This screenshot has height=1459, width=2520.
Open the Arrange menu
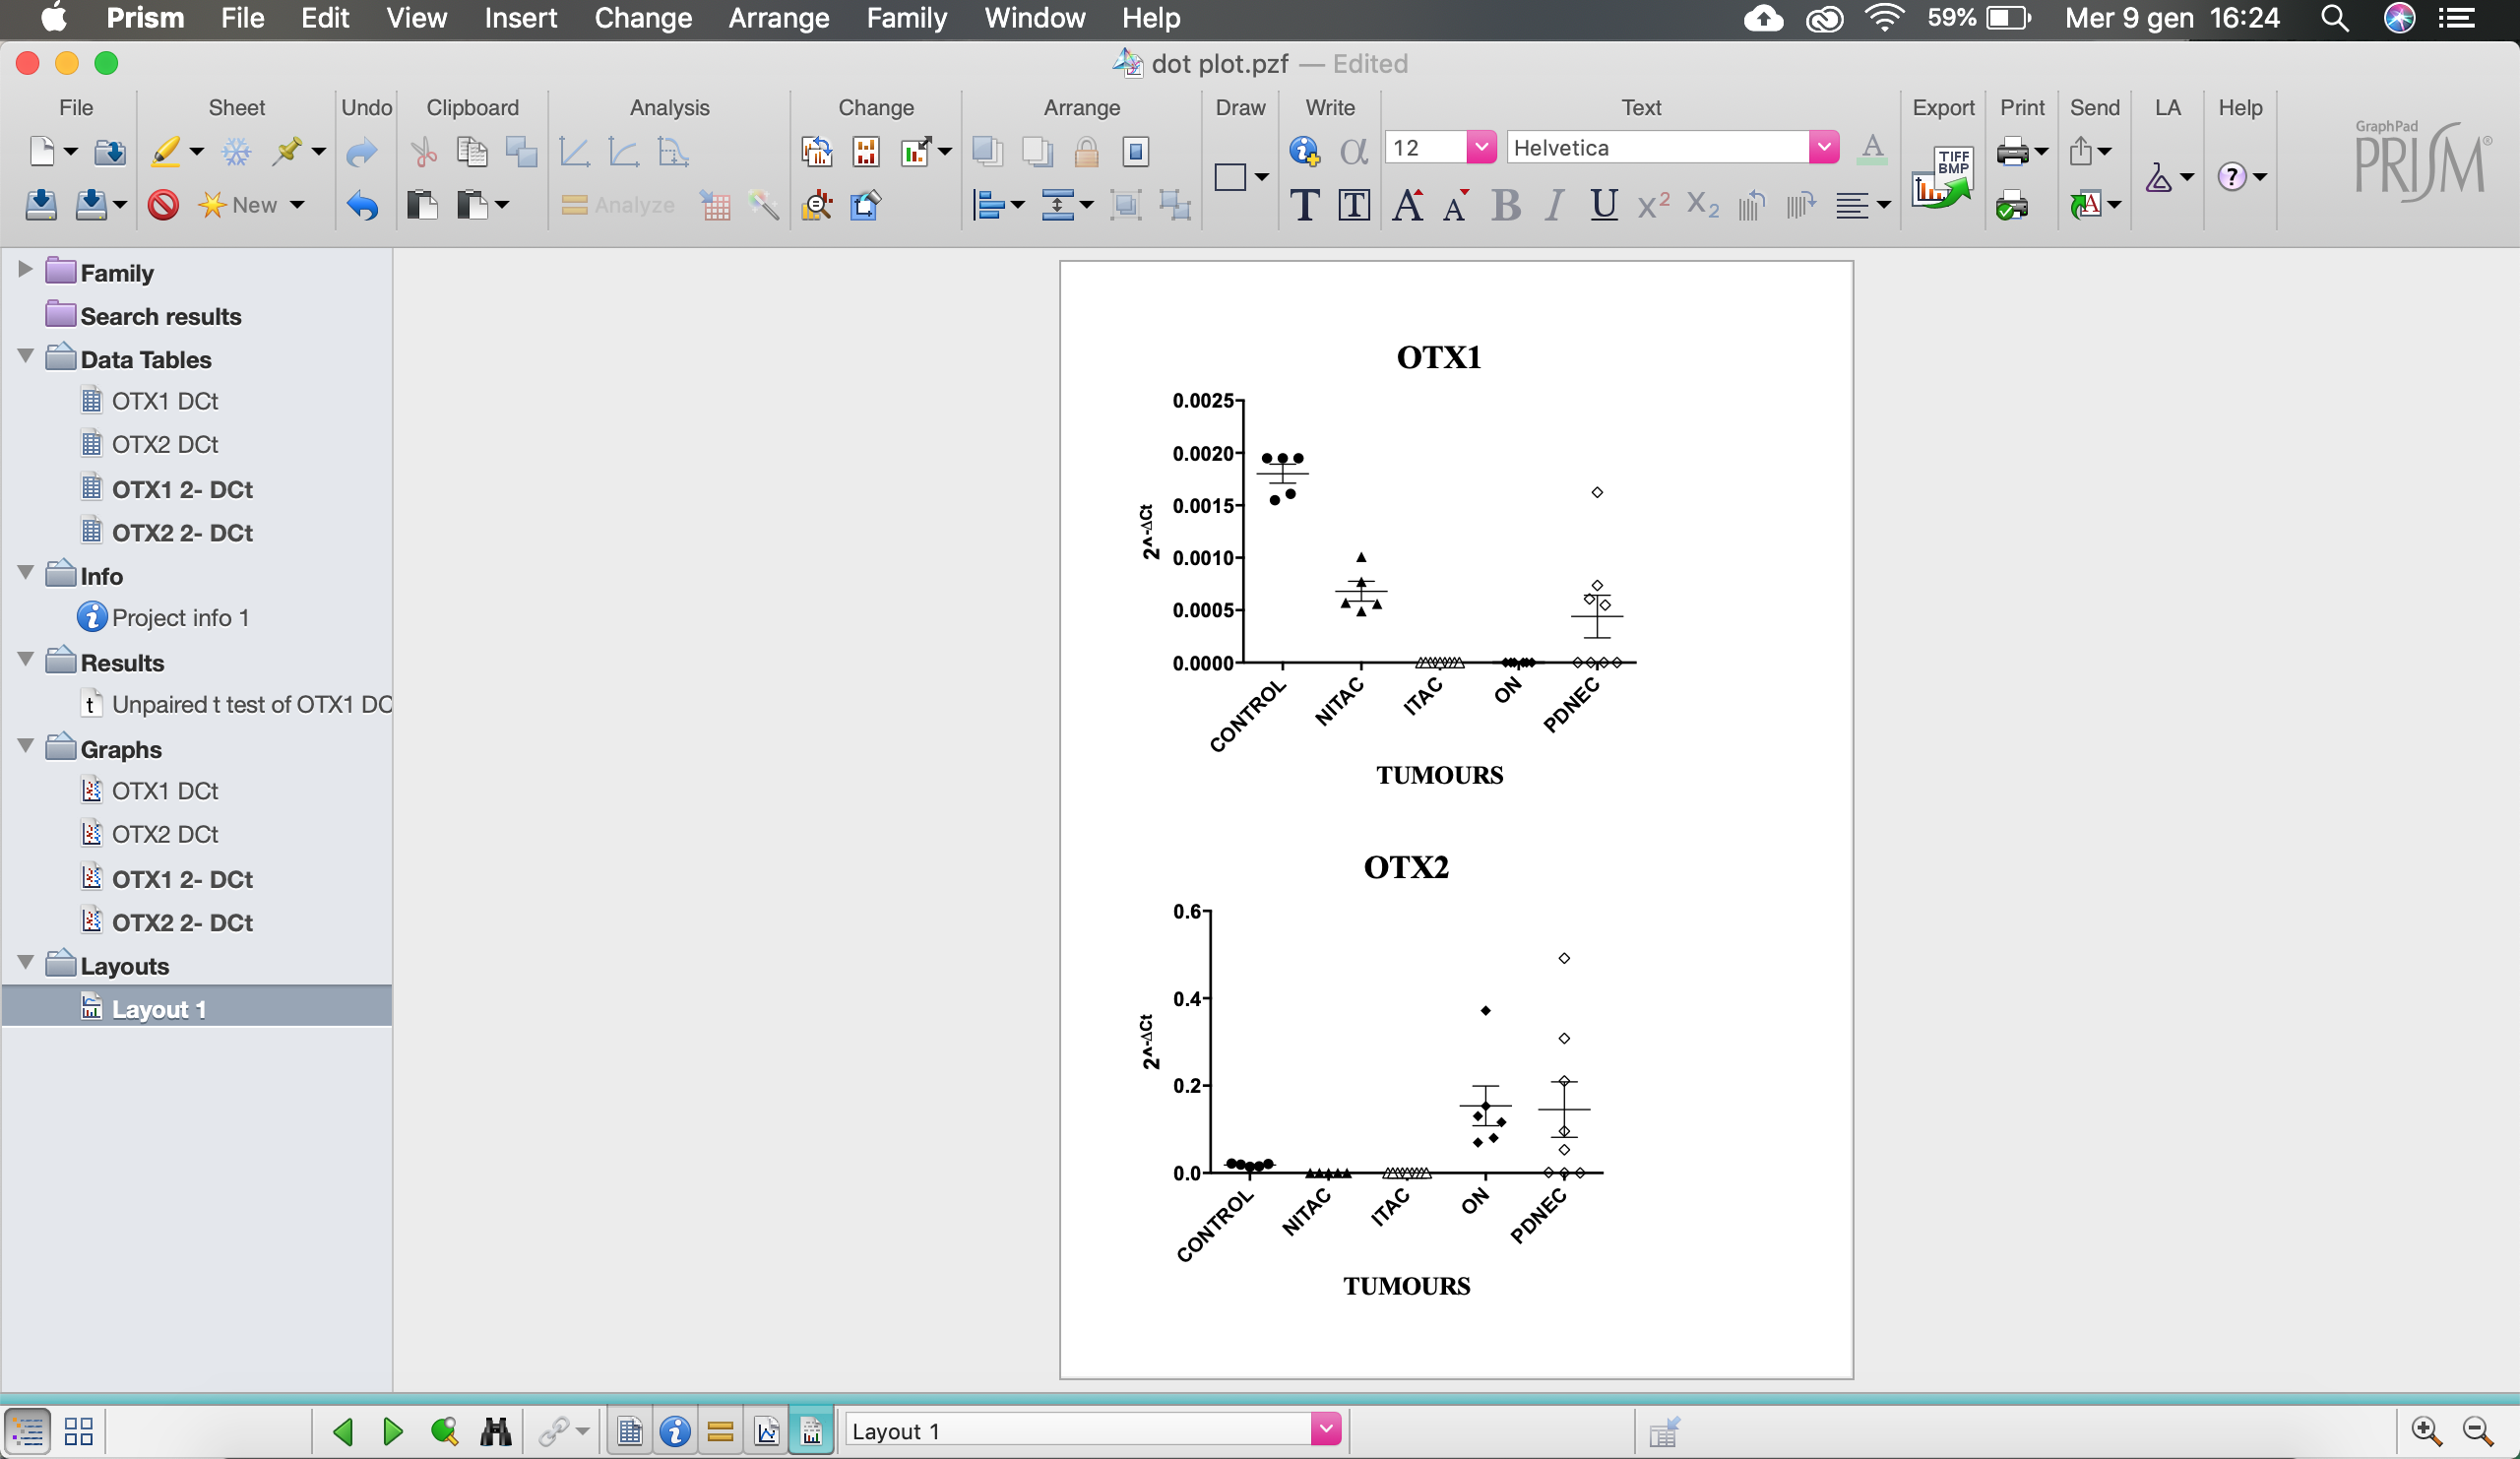click(778, 18)
